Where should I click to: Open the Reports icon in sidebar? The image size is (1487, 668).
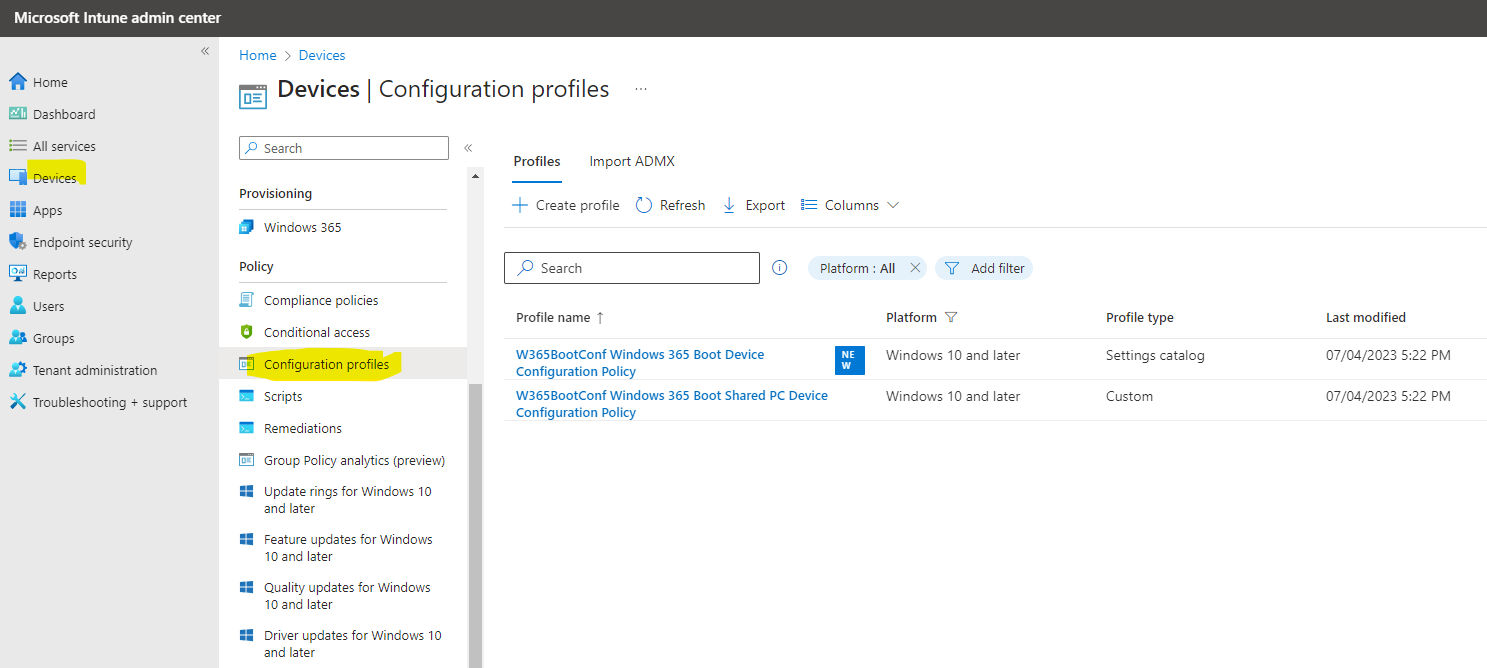17,274
